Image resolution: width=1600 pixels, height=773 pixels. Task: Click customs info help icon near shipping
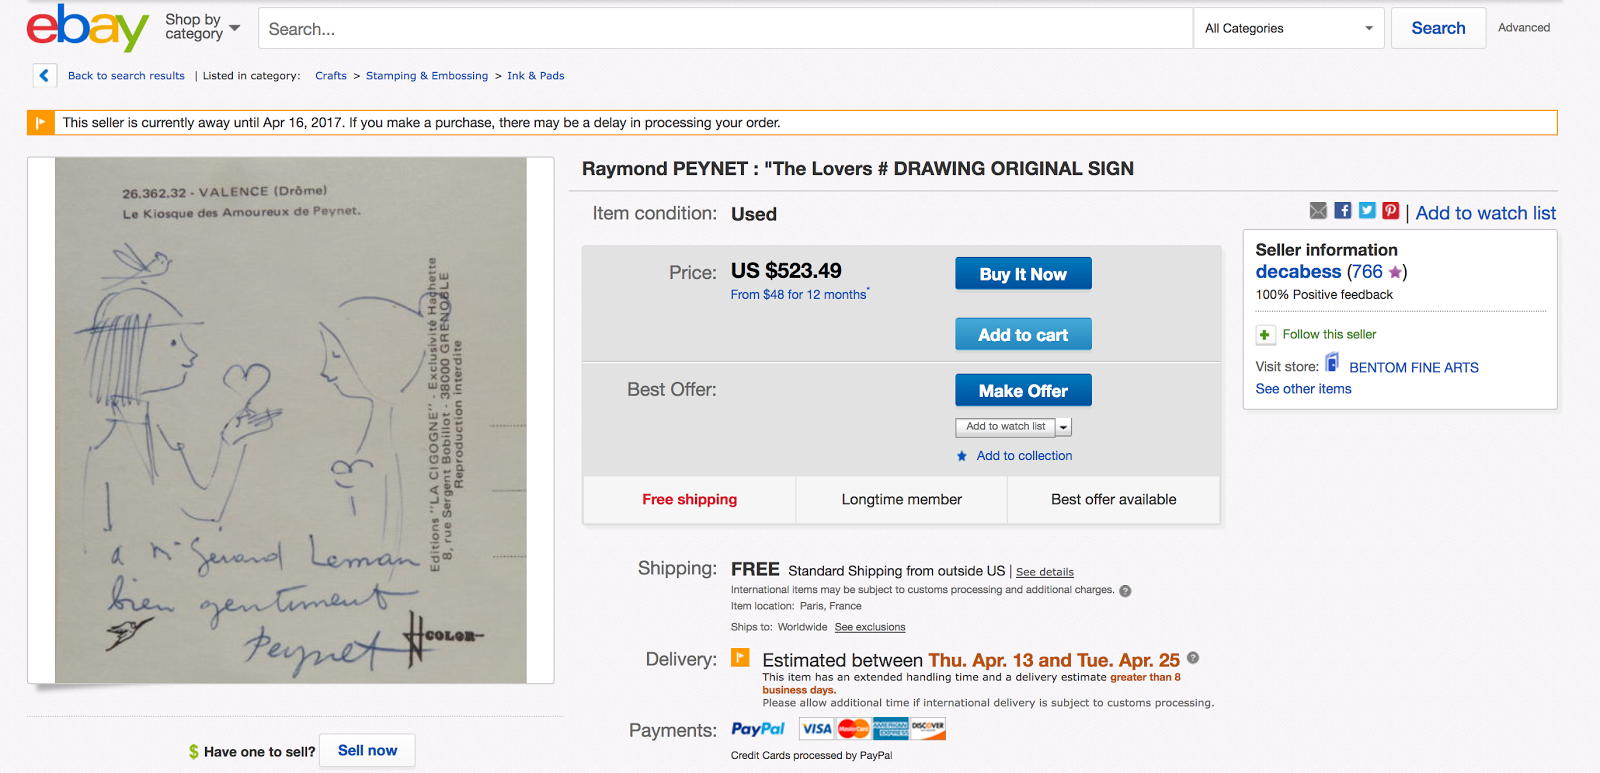tap(1125, 591)
